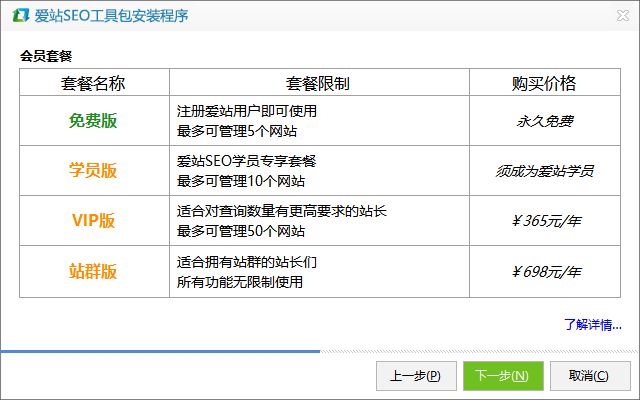Click the 套餐限制 column header
This screenshot has height=400, width=640.
tap(318, 83)
